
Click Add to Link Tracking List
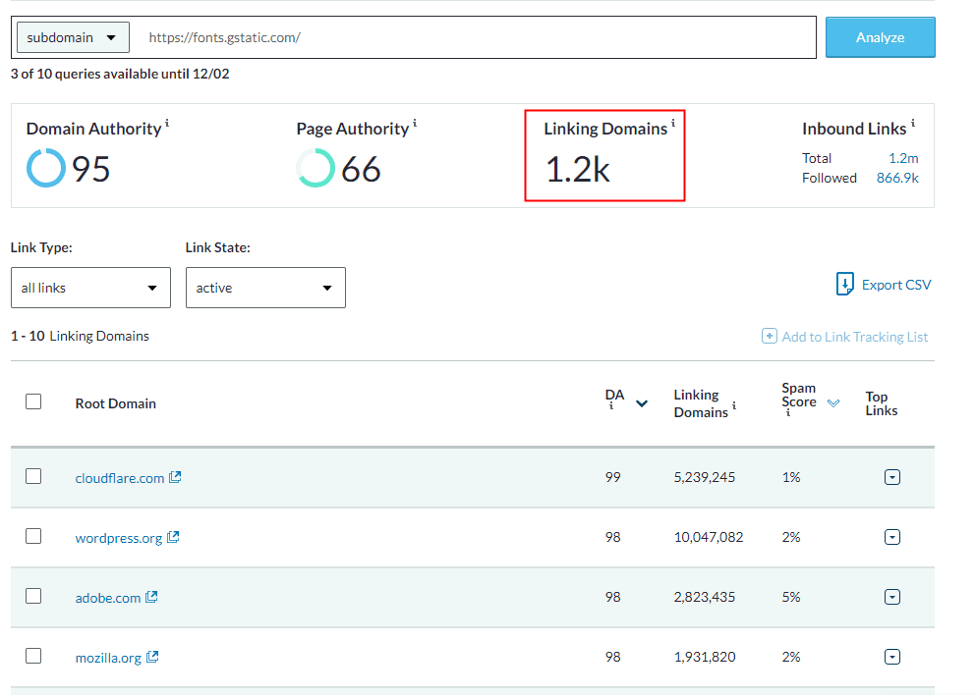pyautogui.click(x=855, y=337)
